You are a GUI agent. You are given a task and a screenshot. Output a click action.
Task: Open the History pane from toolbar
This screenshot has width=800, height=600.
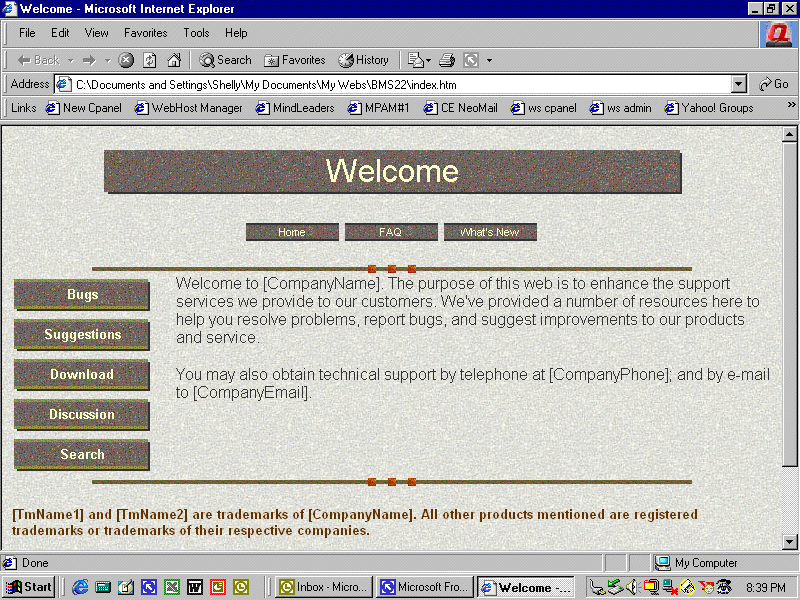[364, 60]
